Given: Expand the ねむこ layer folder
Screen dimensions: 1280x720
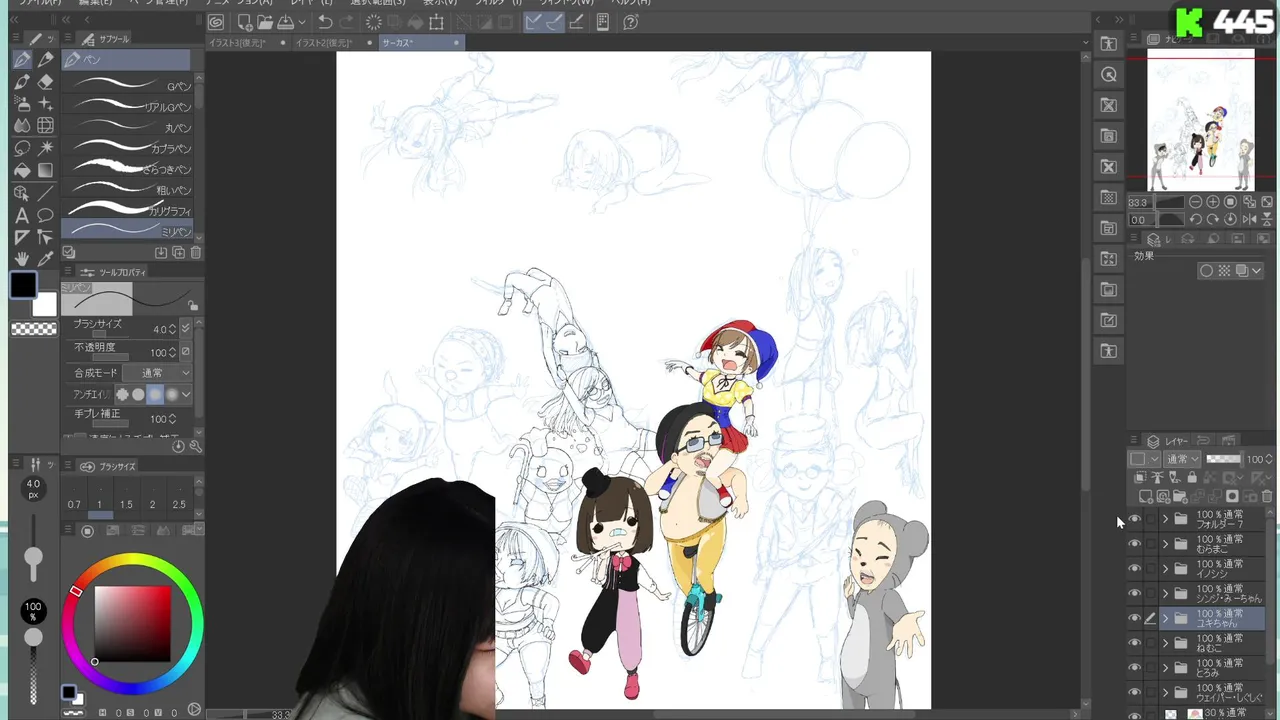Looking at the screenshot, I should [1165, 643].
